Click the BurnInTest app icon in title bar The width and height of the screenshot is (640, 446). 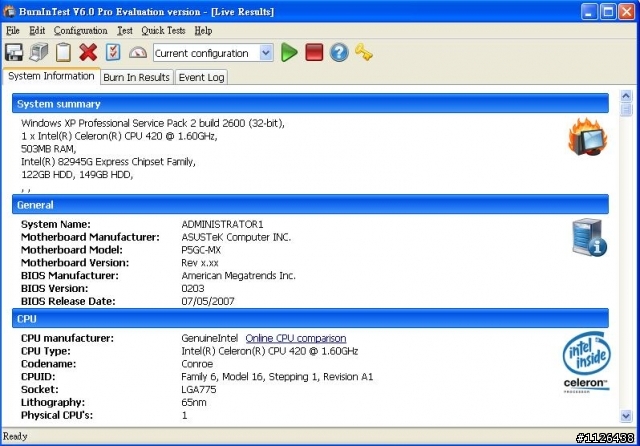(x=9, y=11)
